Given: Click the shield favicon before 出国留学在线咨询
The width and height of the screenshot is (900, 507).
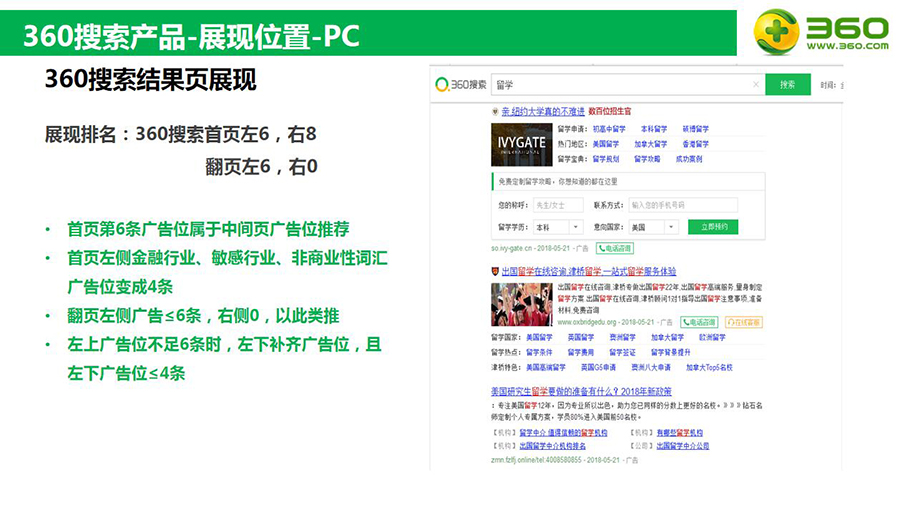Looking at the screenshot, I should coord(495,271).
